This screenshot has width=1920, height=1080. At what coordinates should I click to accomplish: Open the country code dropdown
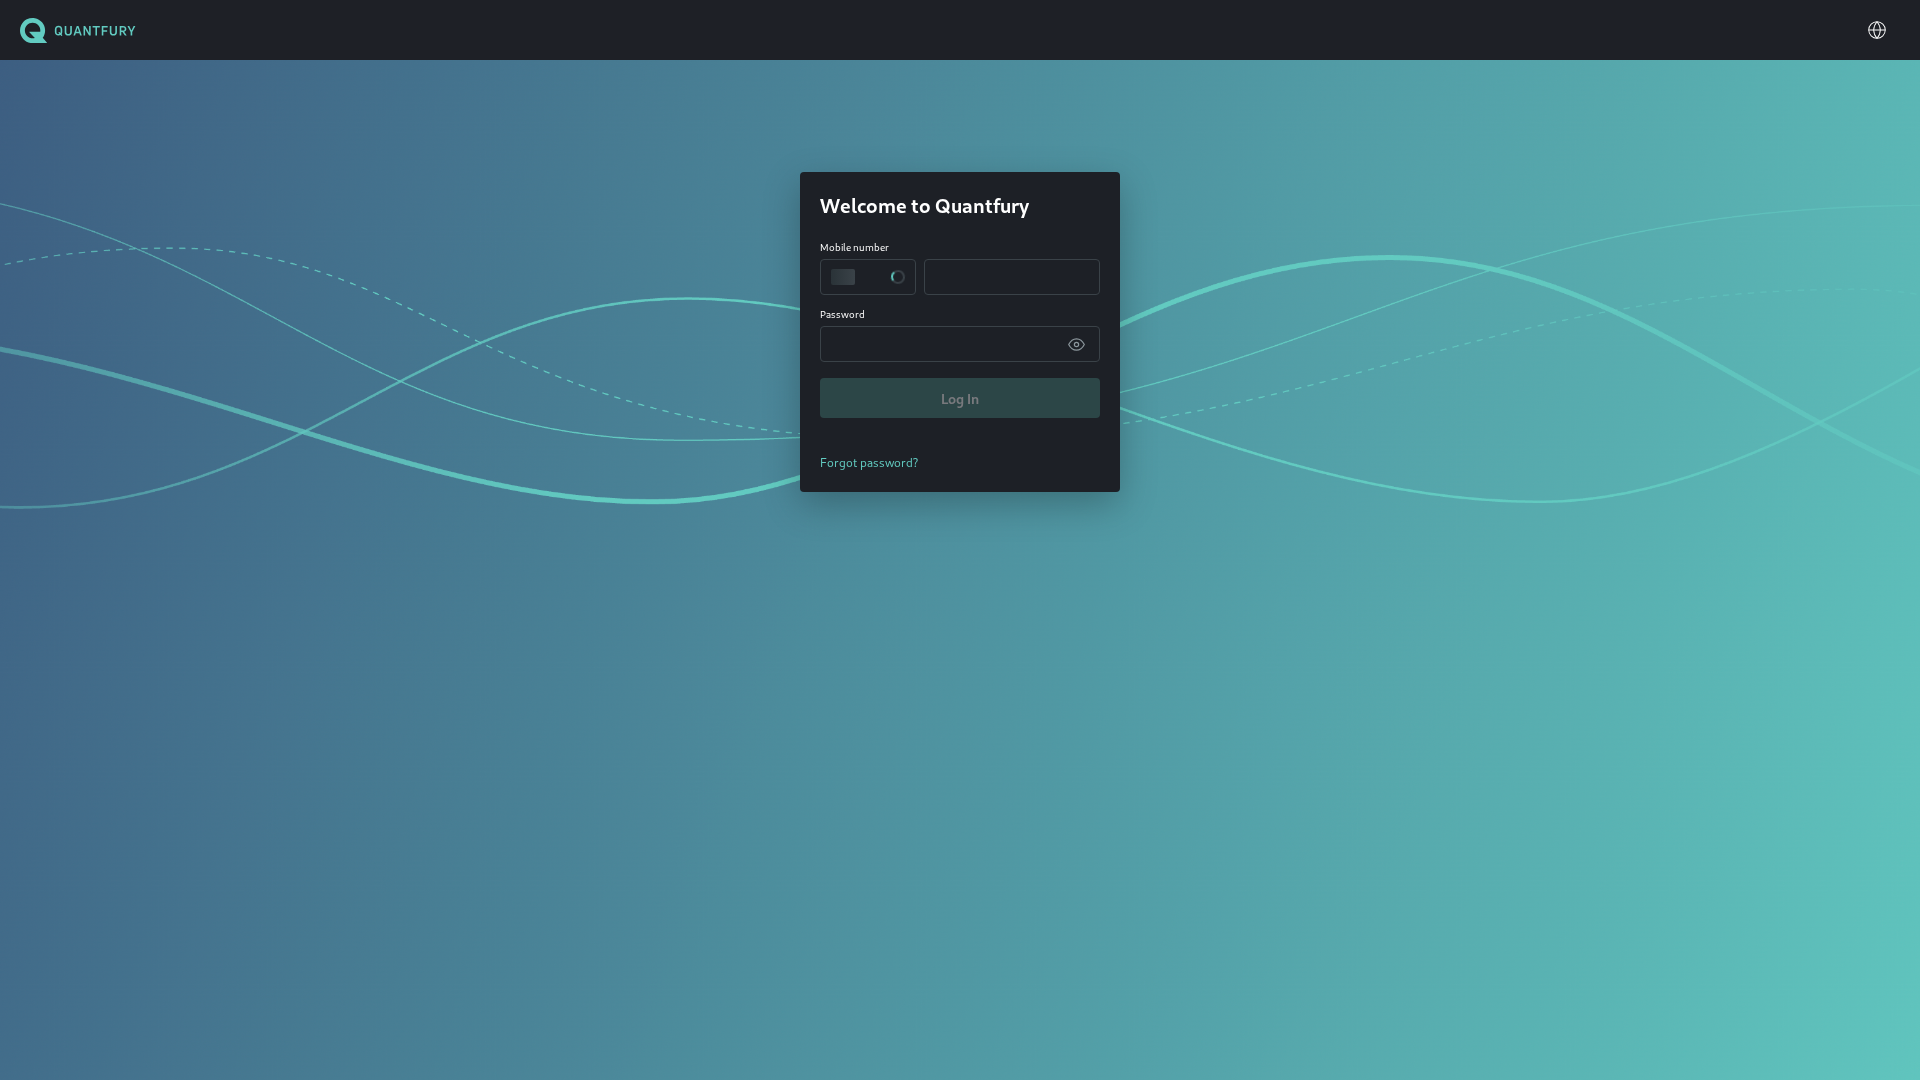tap(868, 277)
